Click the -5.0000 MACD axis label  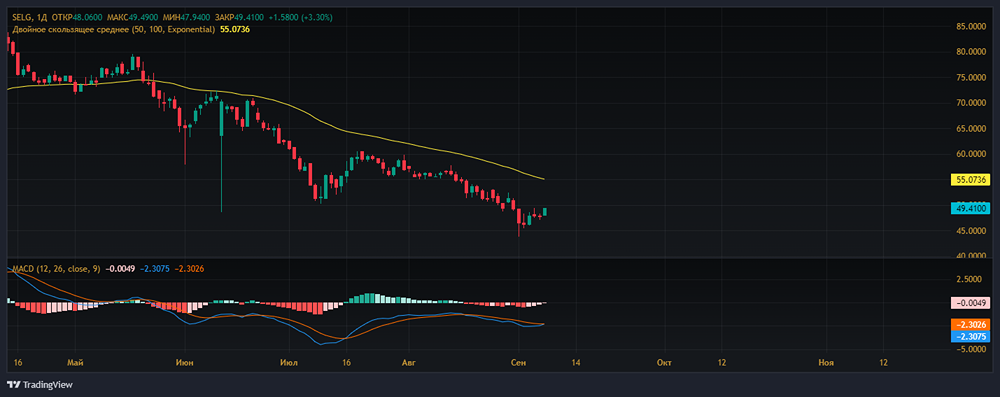[x=970, y=349]
